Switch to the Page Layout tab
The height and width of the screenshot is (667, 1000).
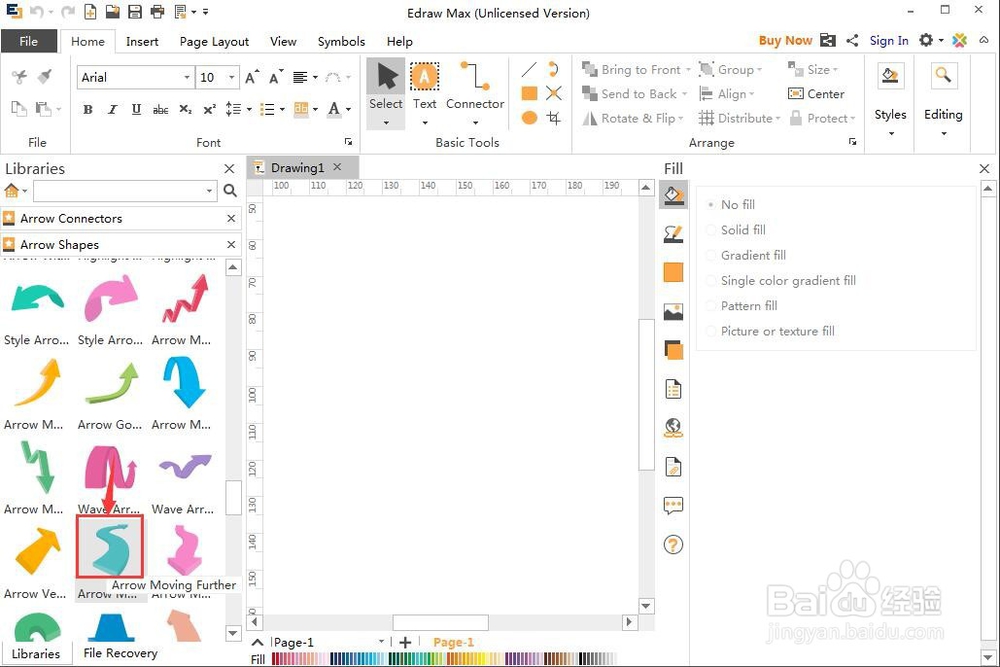[214, 41]
